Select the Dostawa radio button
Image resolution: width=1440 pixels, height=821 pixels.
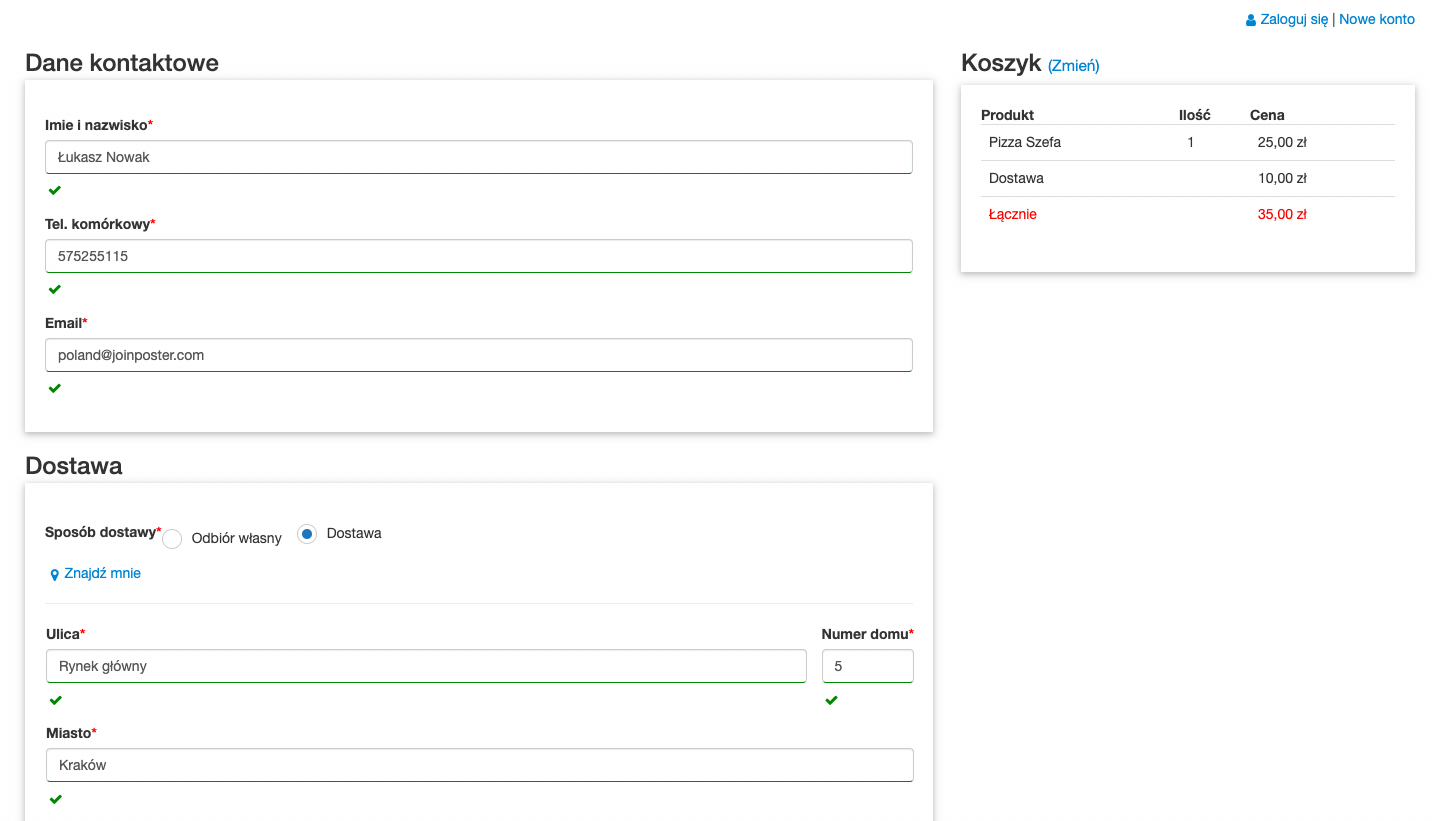(307, 534)
